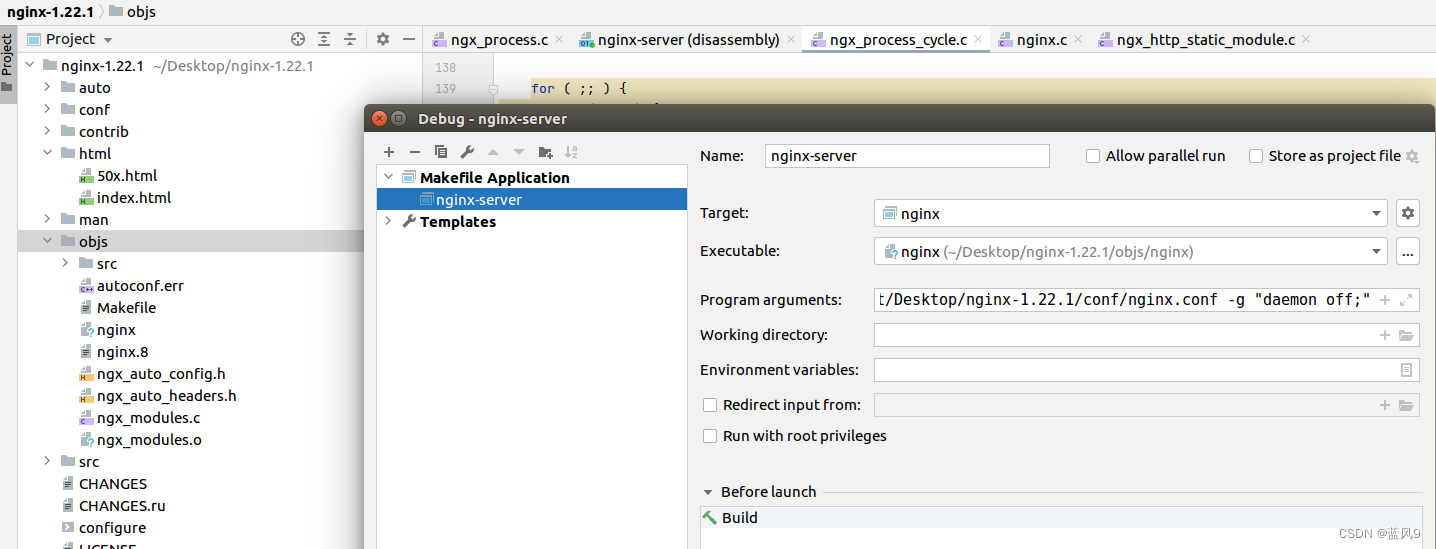Browse Working directory folder icon
This screenshot has width=1436, height=549.
pyautogui.click(x=1406, y=335)
